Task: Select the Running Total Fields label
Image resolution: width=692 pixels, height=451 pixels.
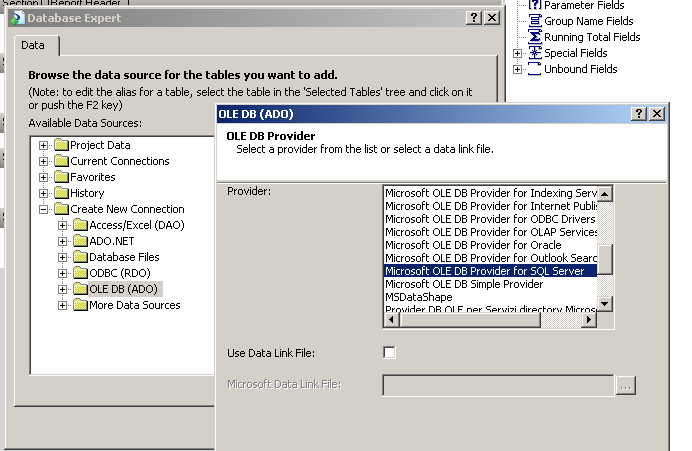Action: tap(592, 37)
